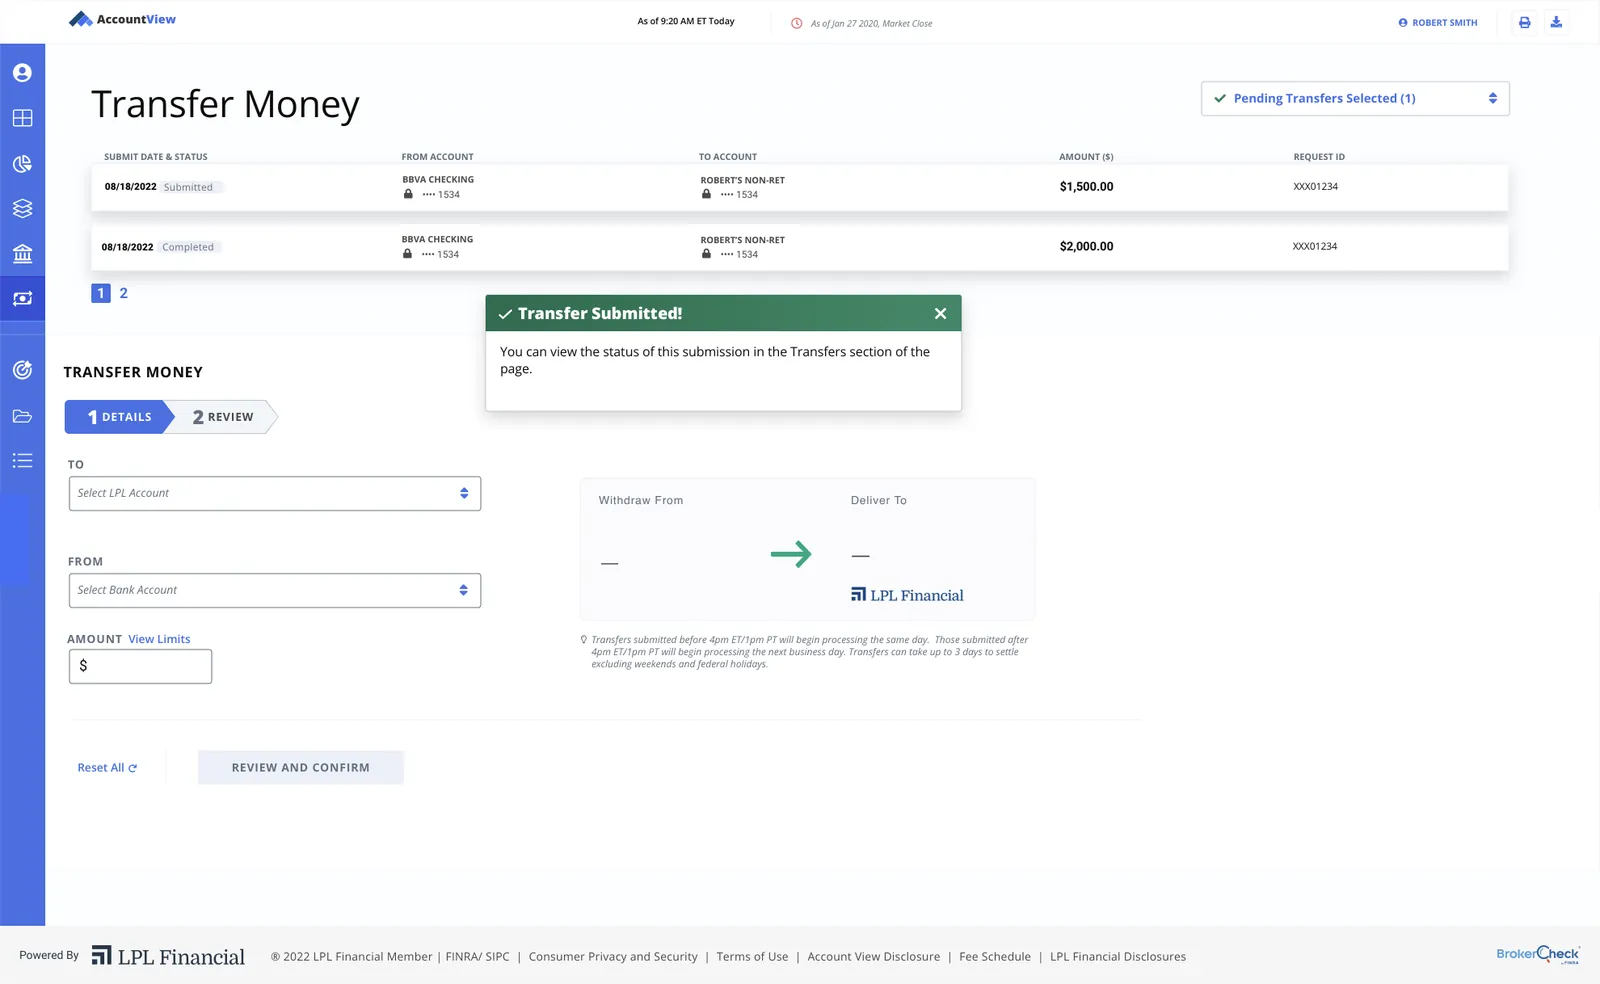Close the Transfer Submitted notification
This screenshot has width=1600, height=984.
pos(940,313)
